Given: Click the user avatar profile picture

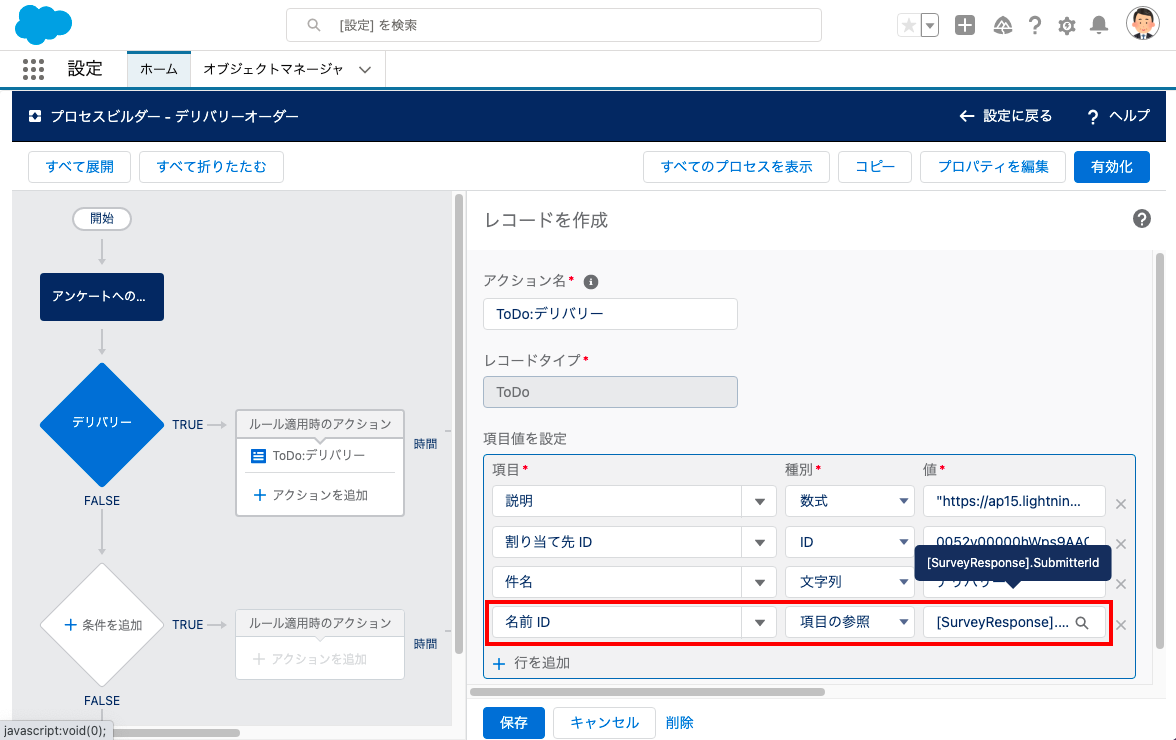Looking at the screenshot, I should click(x=1142, y=23).
